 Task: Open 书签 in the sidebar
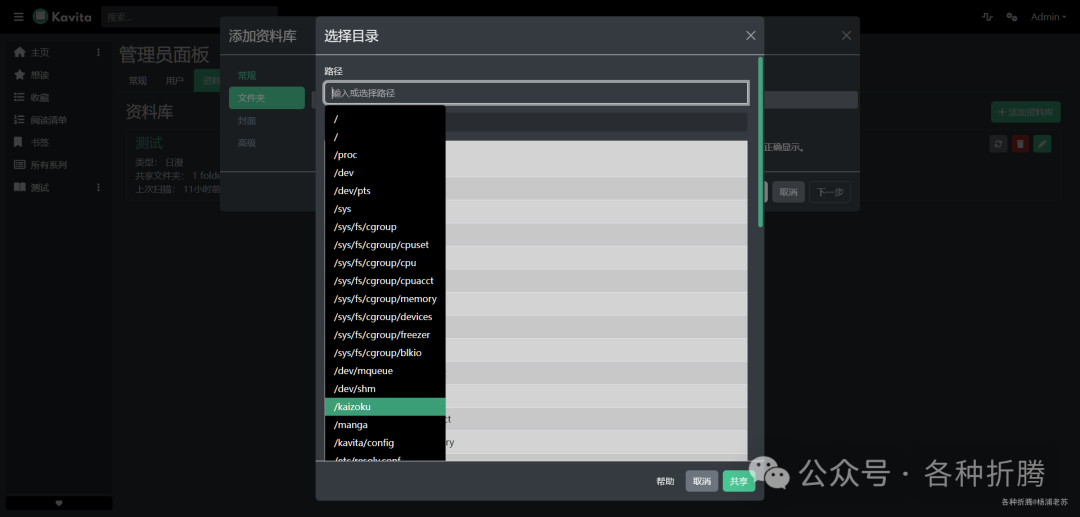(x=40, y=143)
